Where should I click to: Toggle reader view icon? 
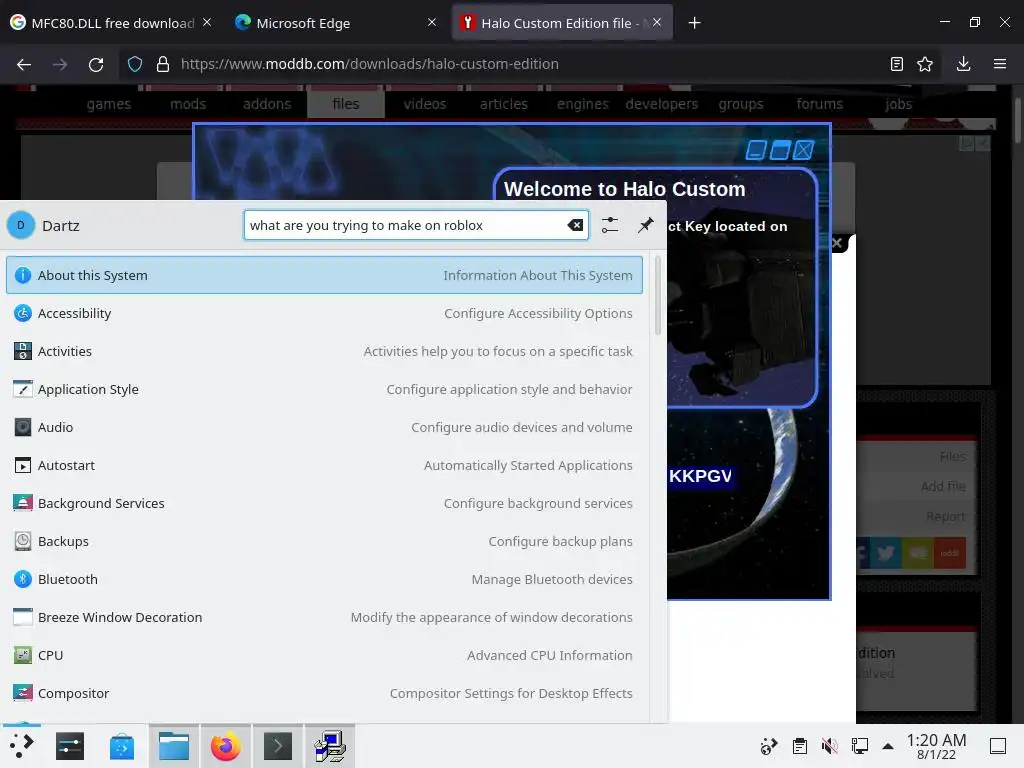tap(897, 64)
